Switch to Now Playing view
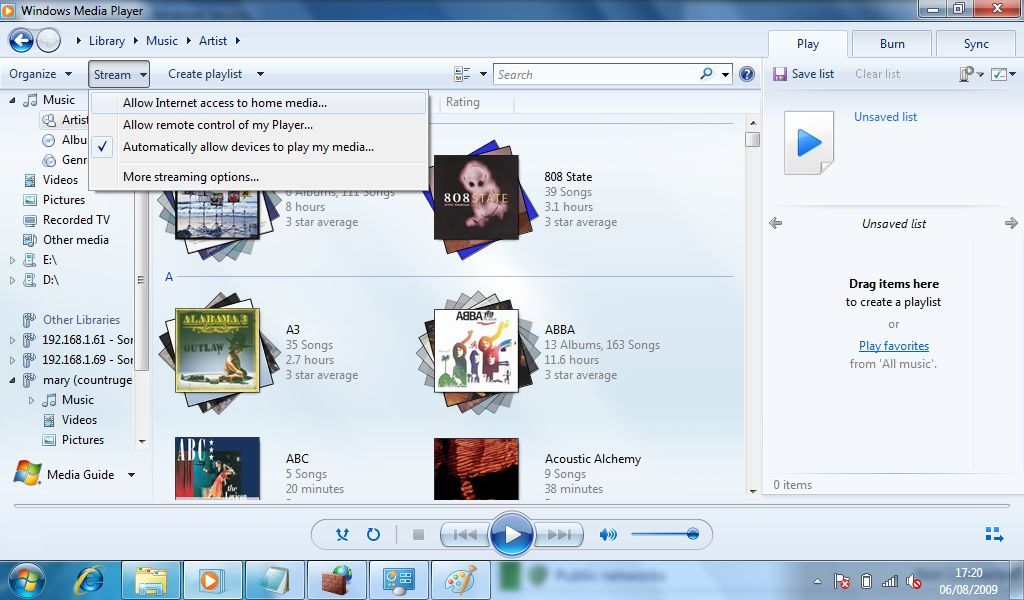The width and height of the screenshot is (1024, 600). [993, 535]
